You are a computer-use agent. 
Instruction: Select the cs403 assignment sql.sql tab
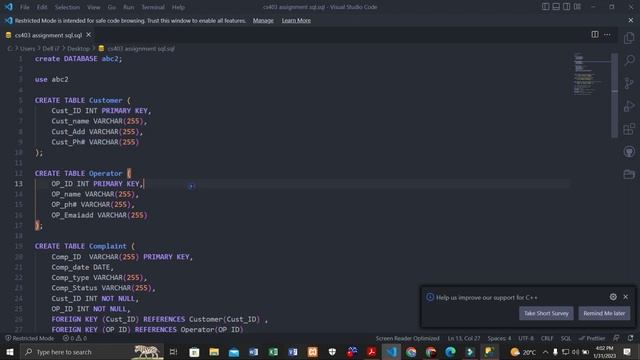click(48, 35)
